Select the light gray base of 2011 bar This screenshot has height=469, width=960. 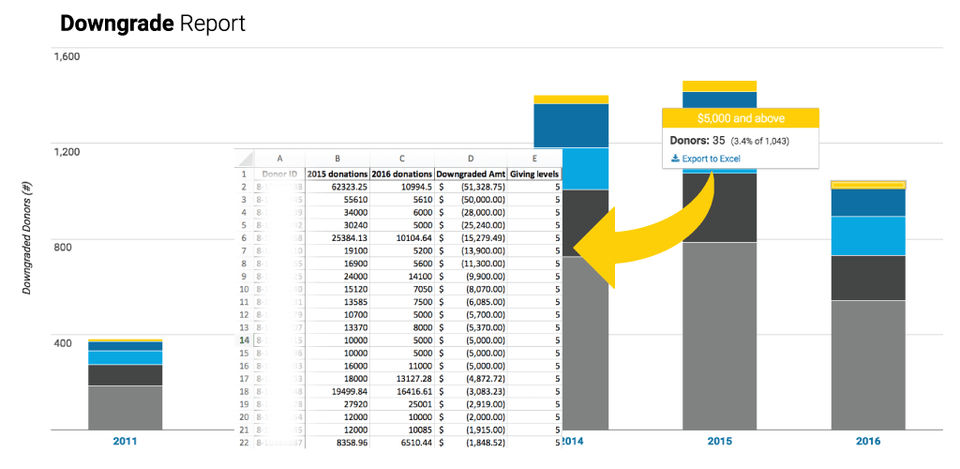[125, 408]
